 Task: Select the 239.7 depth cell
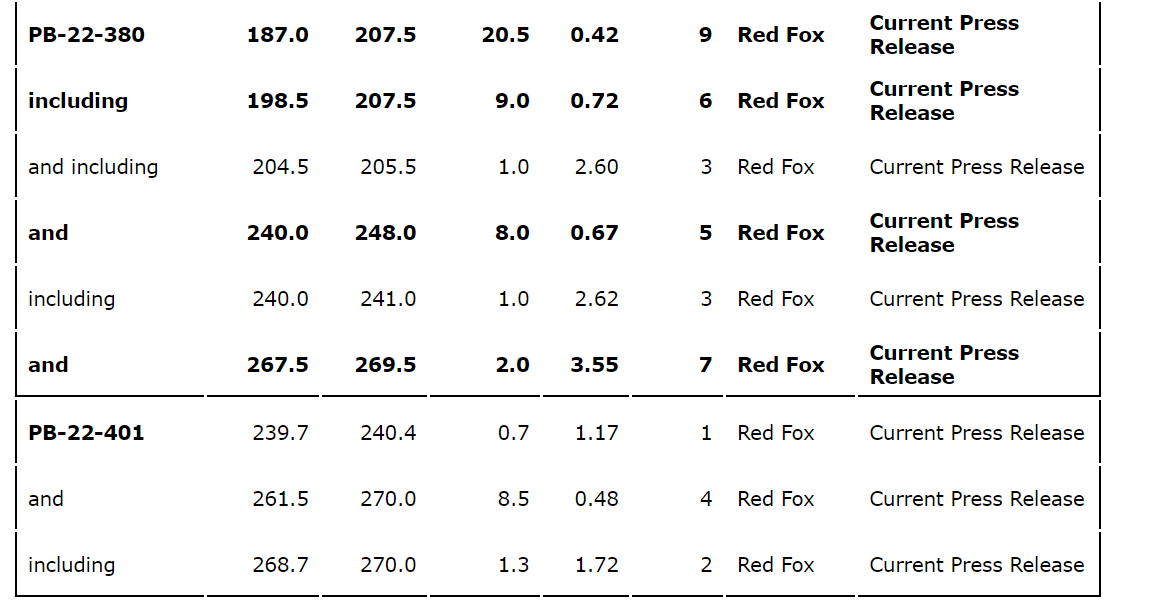point(280,433)
